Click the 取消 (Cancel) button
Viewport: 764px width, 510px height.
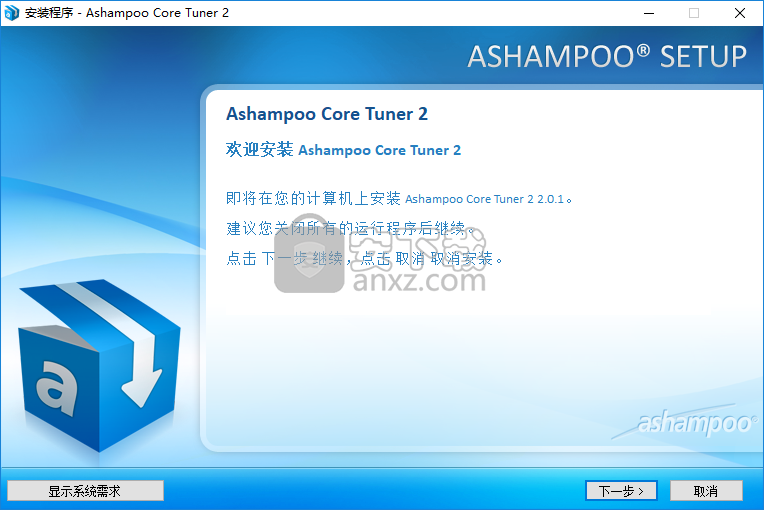point(706,491)
